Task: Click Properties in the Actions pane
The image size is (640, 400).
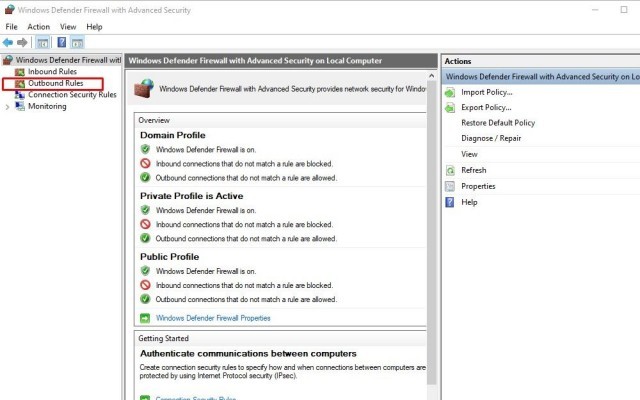Action: point(478,186)
